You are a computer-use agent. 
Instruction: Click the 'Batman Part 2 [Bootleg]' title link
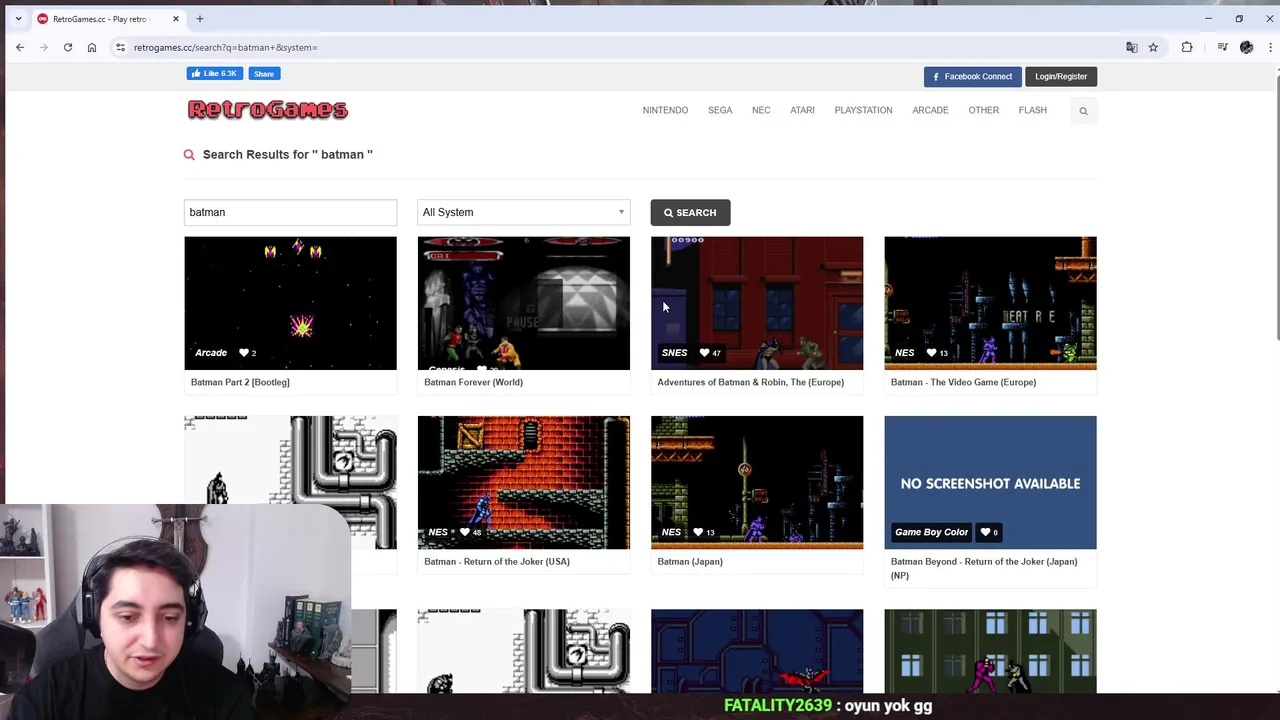(240, 382)
